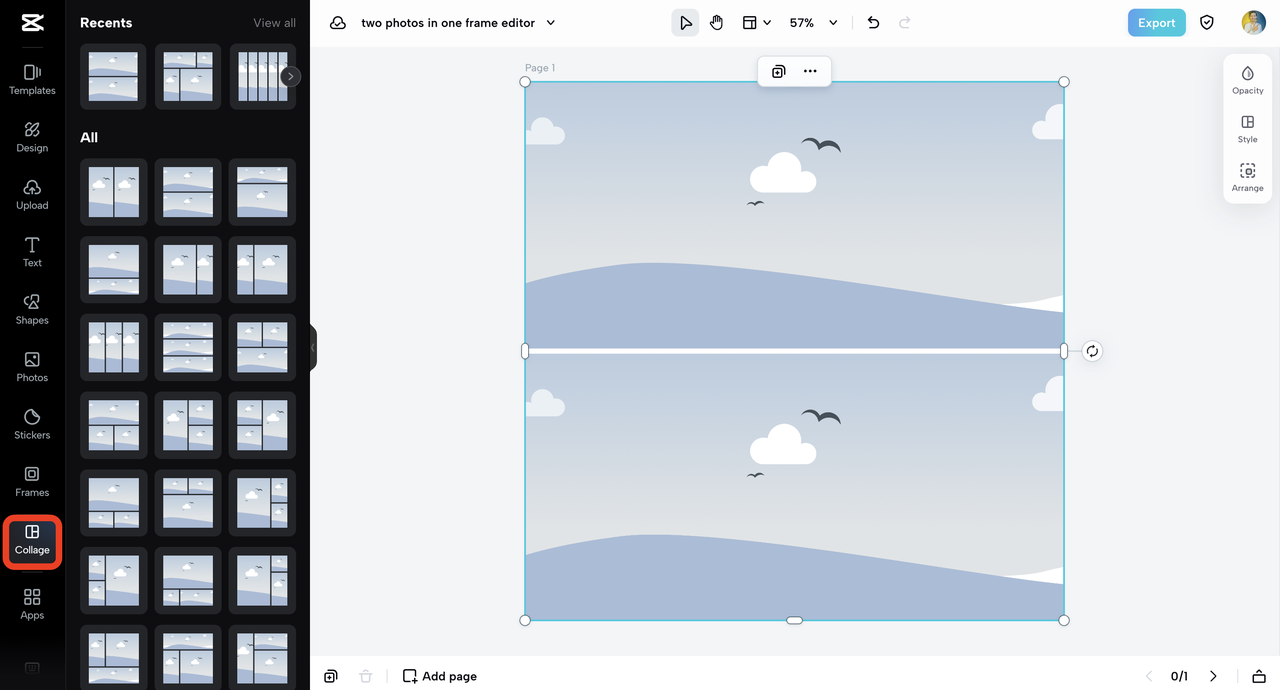The image size is (1280, 690).
Task: Open the Text panel
Action: pos(32,252)
